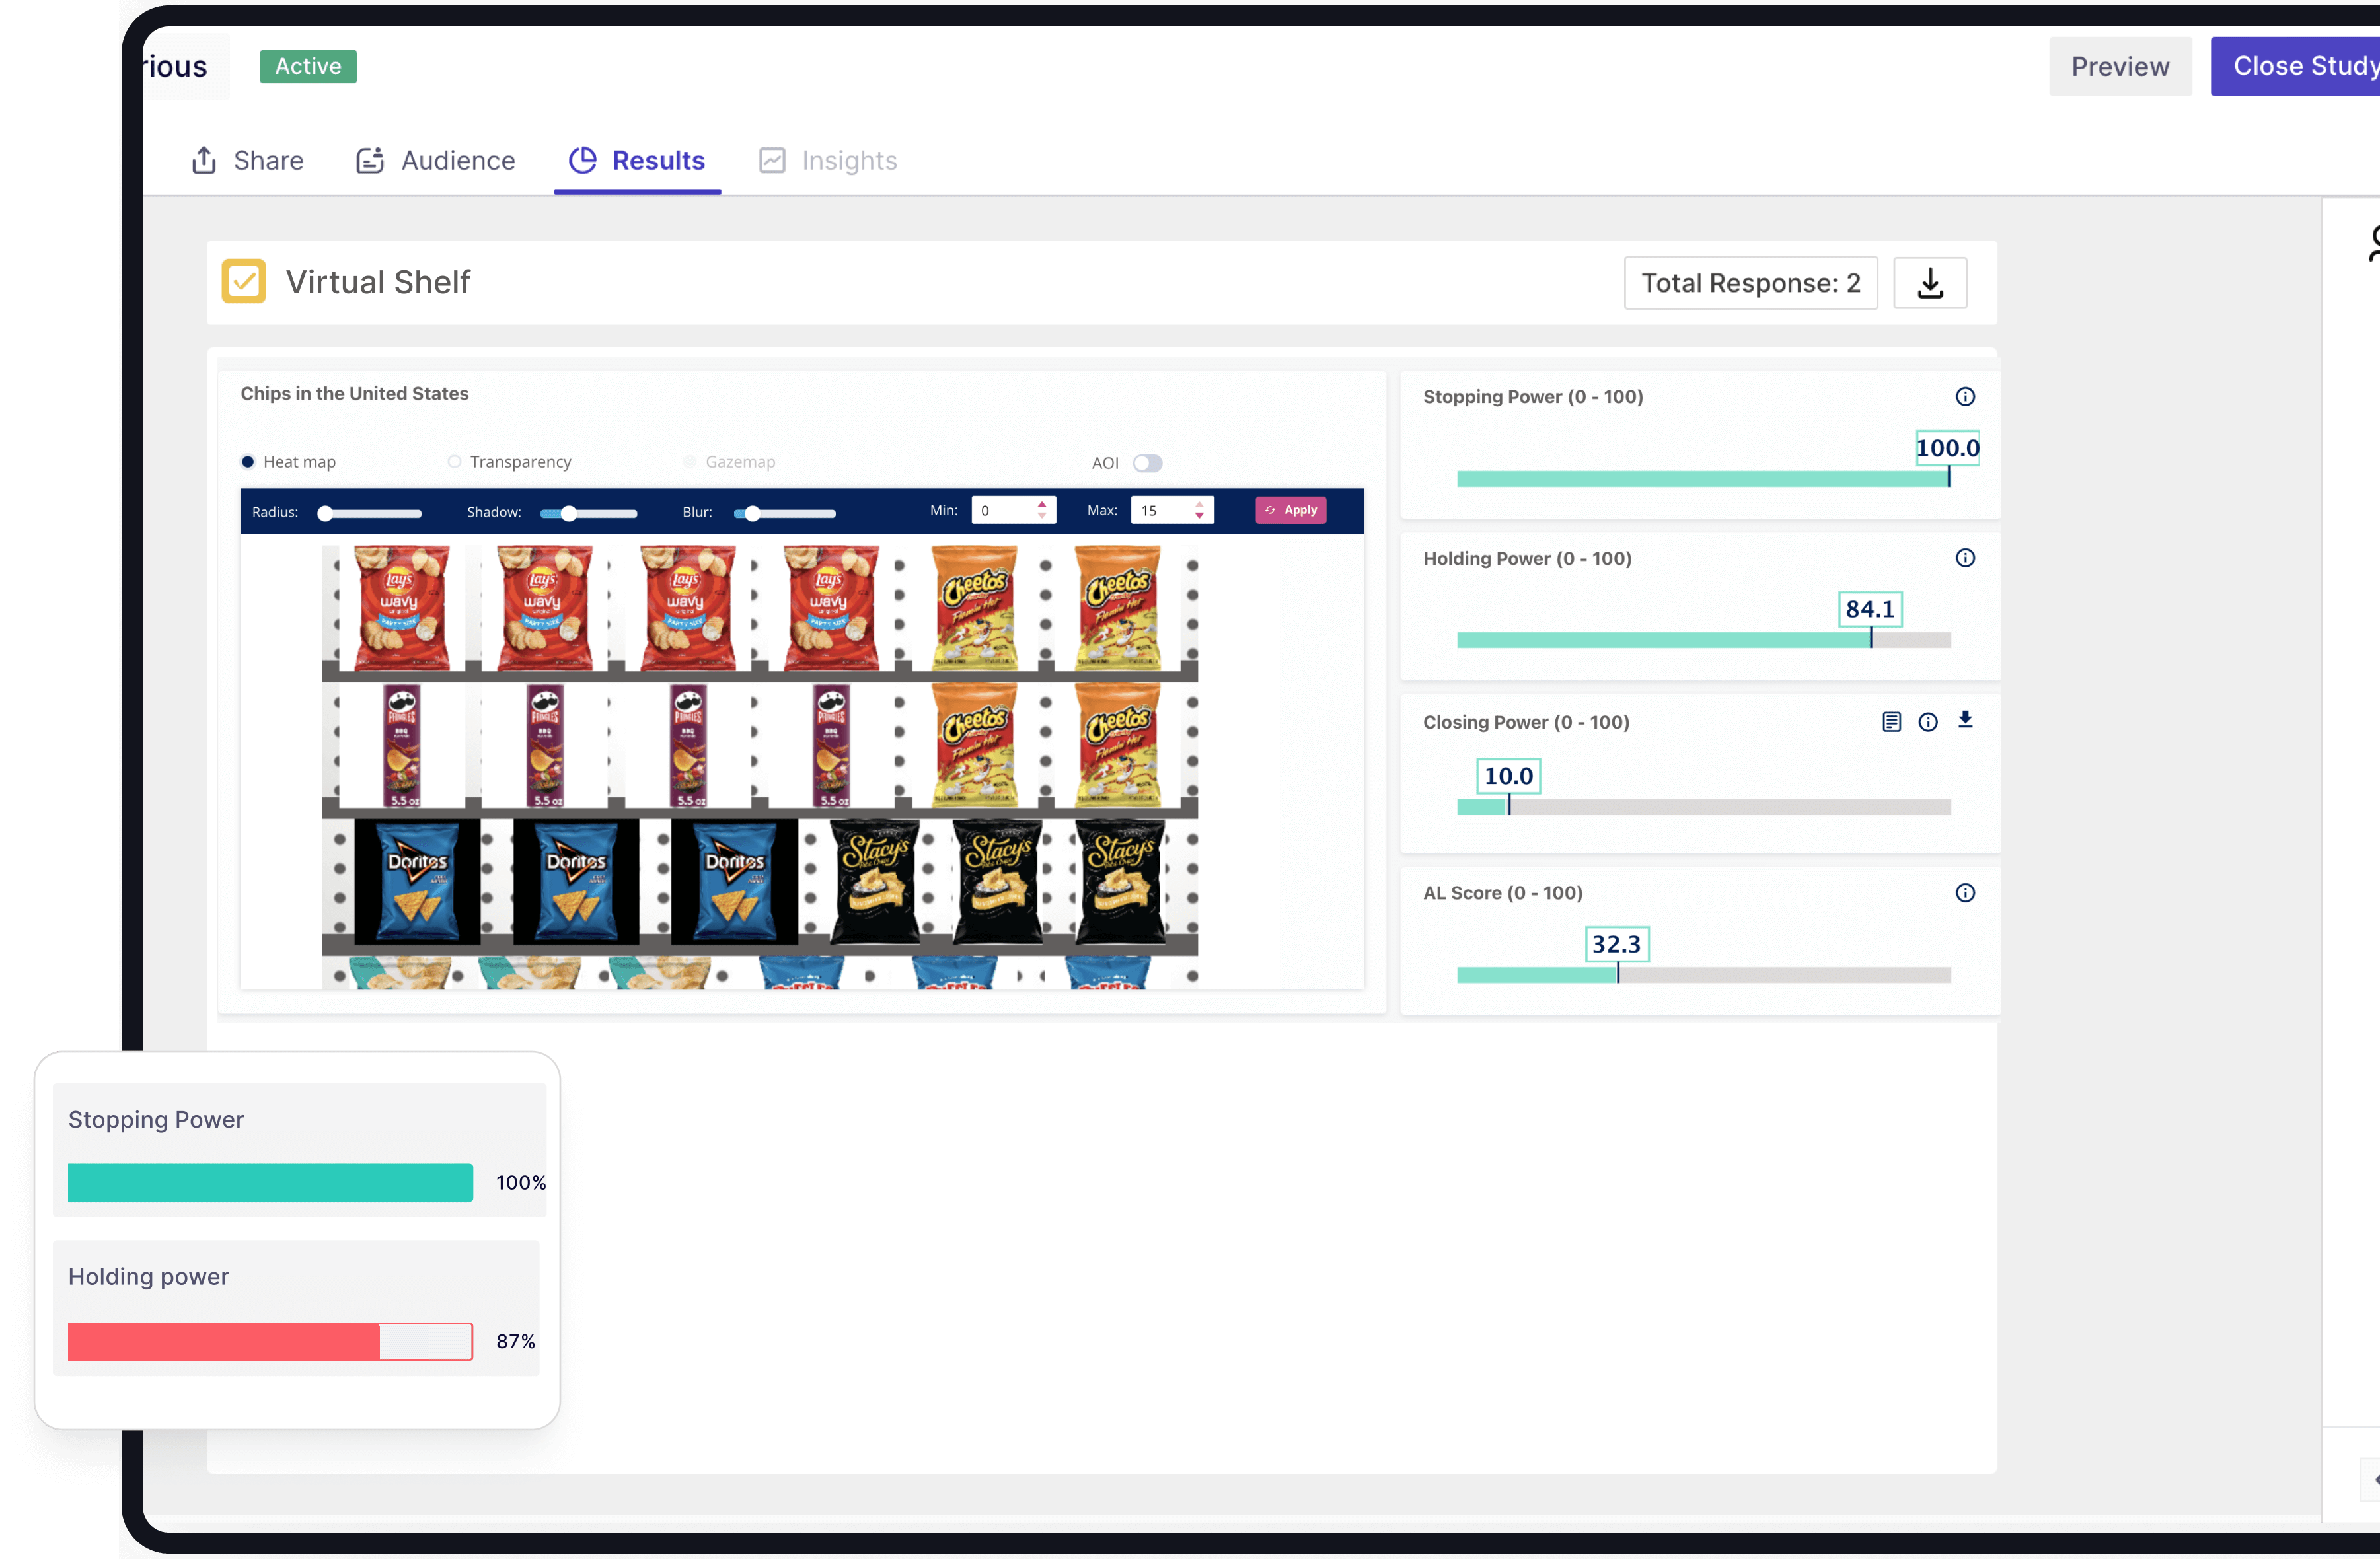Click 'Chips in the United States' title
This screenshot has width=2380, height=1559.
pyautogui.click(x=354, y=393)
